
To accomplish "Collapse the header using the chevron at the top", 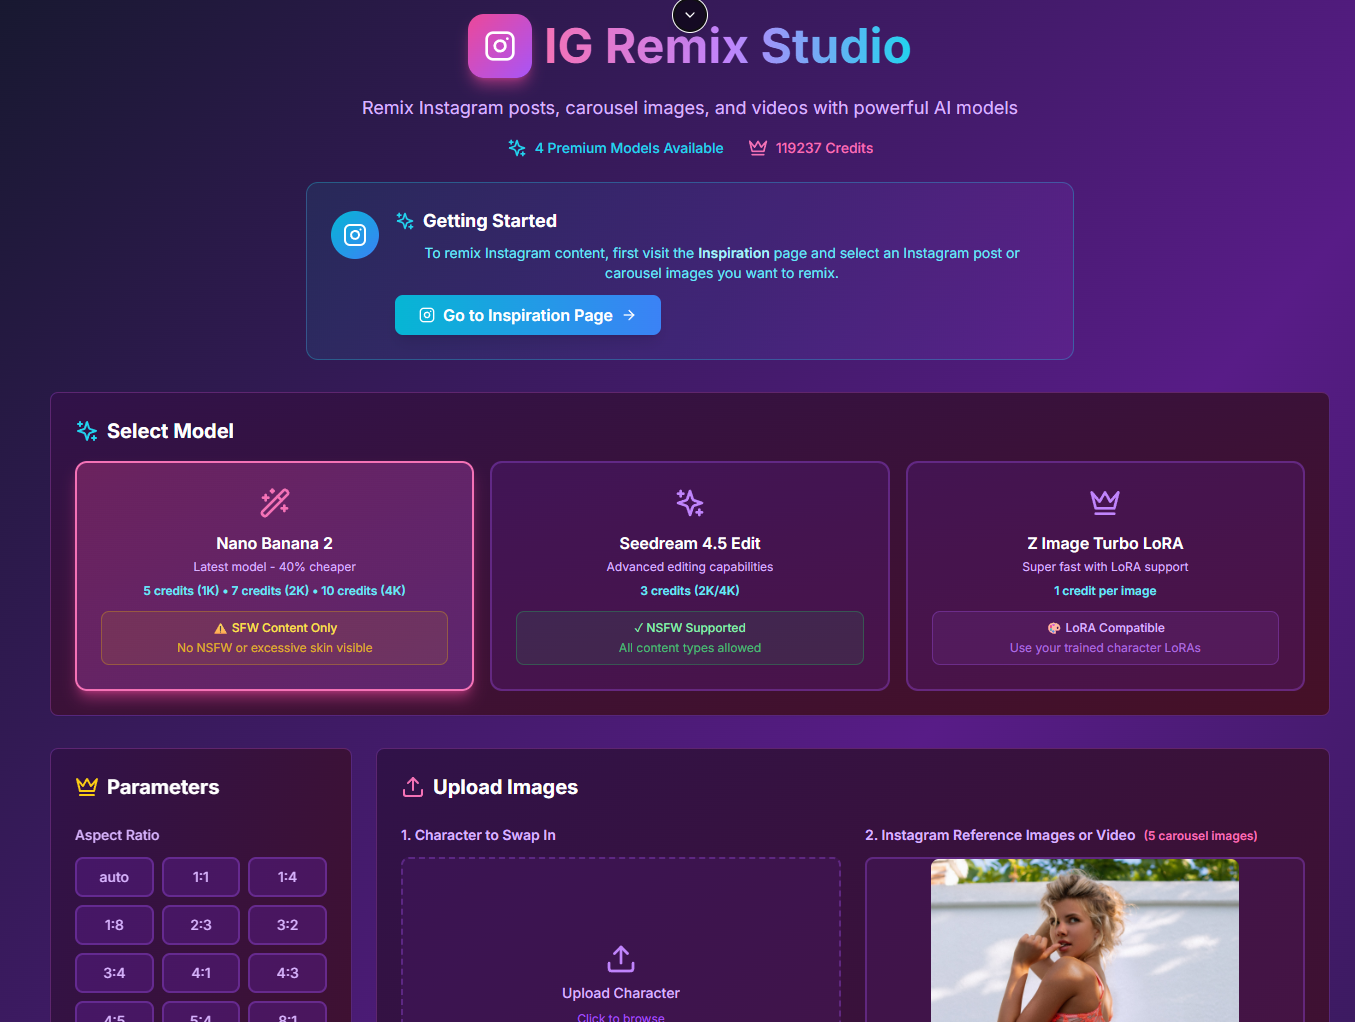I will tap(689, 16).
